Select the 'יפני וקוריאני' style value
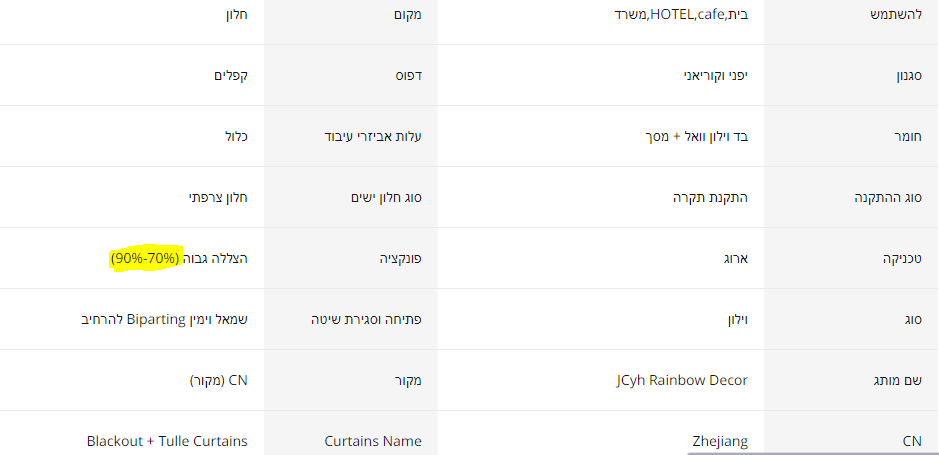Image resolution: width=939 pixels, height=455 pixels. (714, 76)
